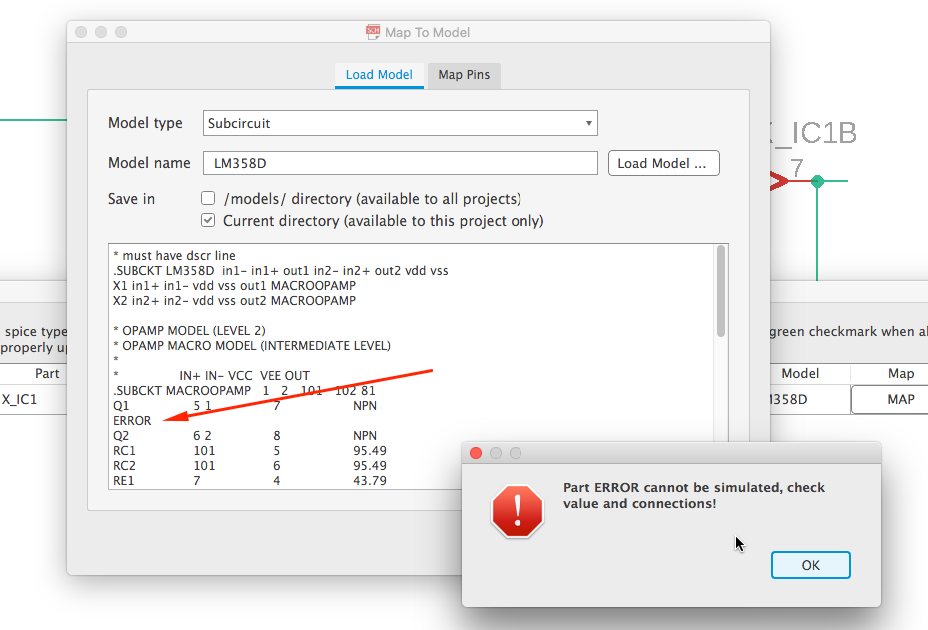Click the red error alert icon
This screenshot has width=928, height=630.
click(x=517, y=510)
